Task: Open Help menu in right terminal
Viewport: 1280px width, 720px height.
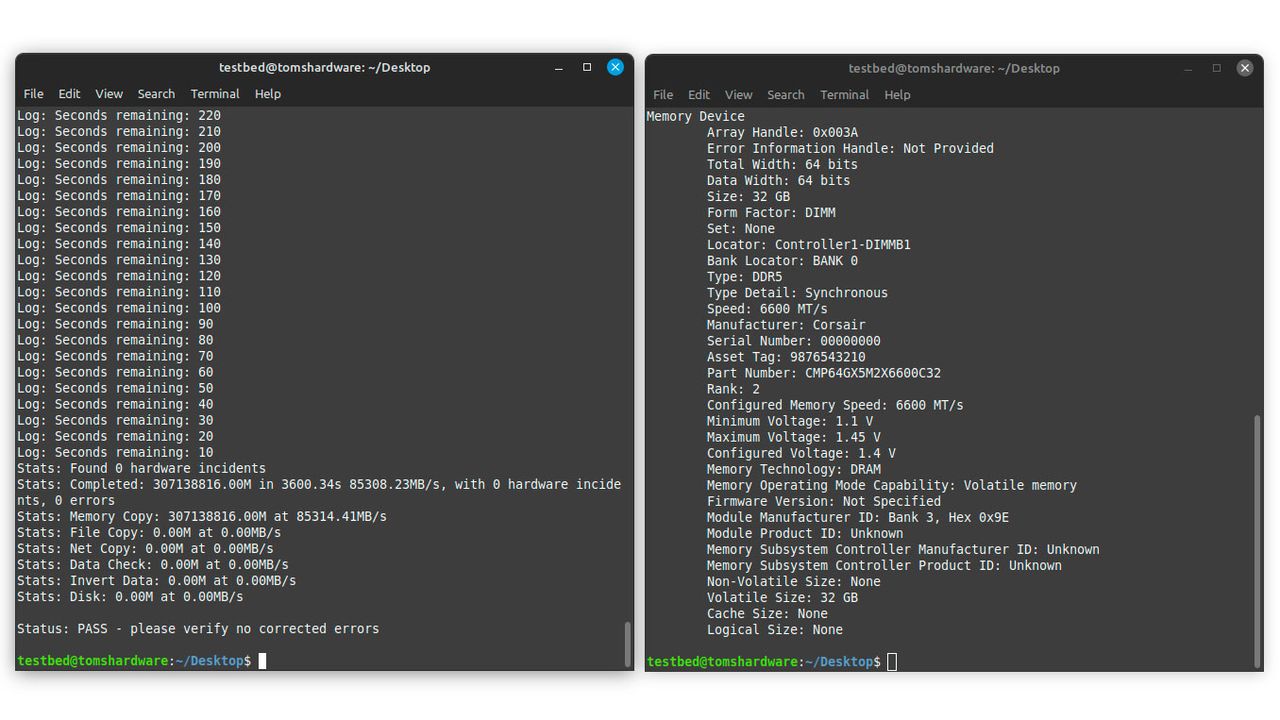Action: click(x=898, y=95)
